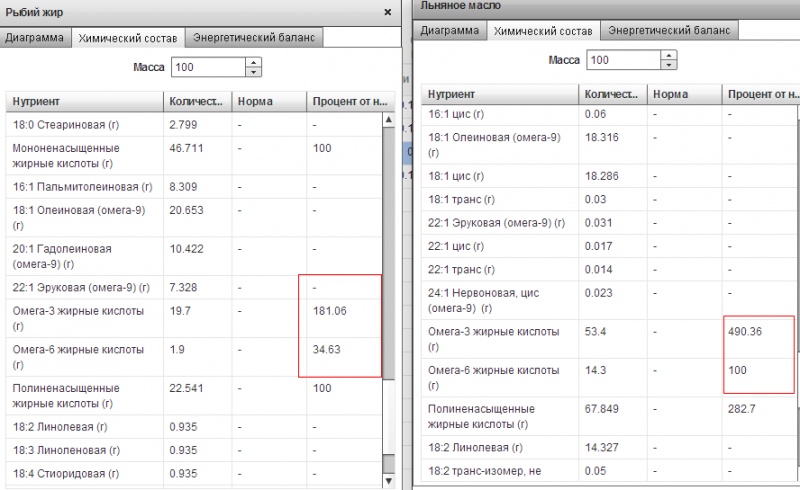Decrease Масса with down arrow in Льняное масло
Viewport: 800px width, 490px height.
click(x=667, y=65)
